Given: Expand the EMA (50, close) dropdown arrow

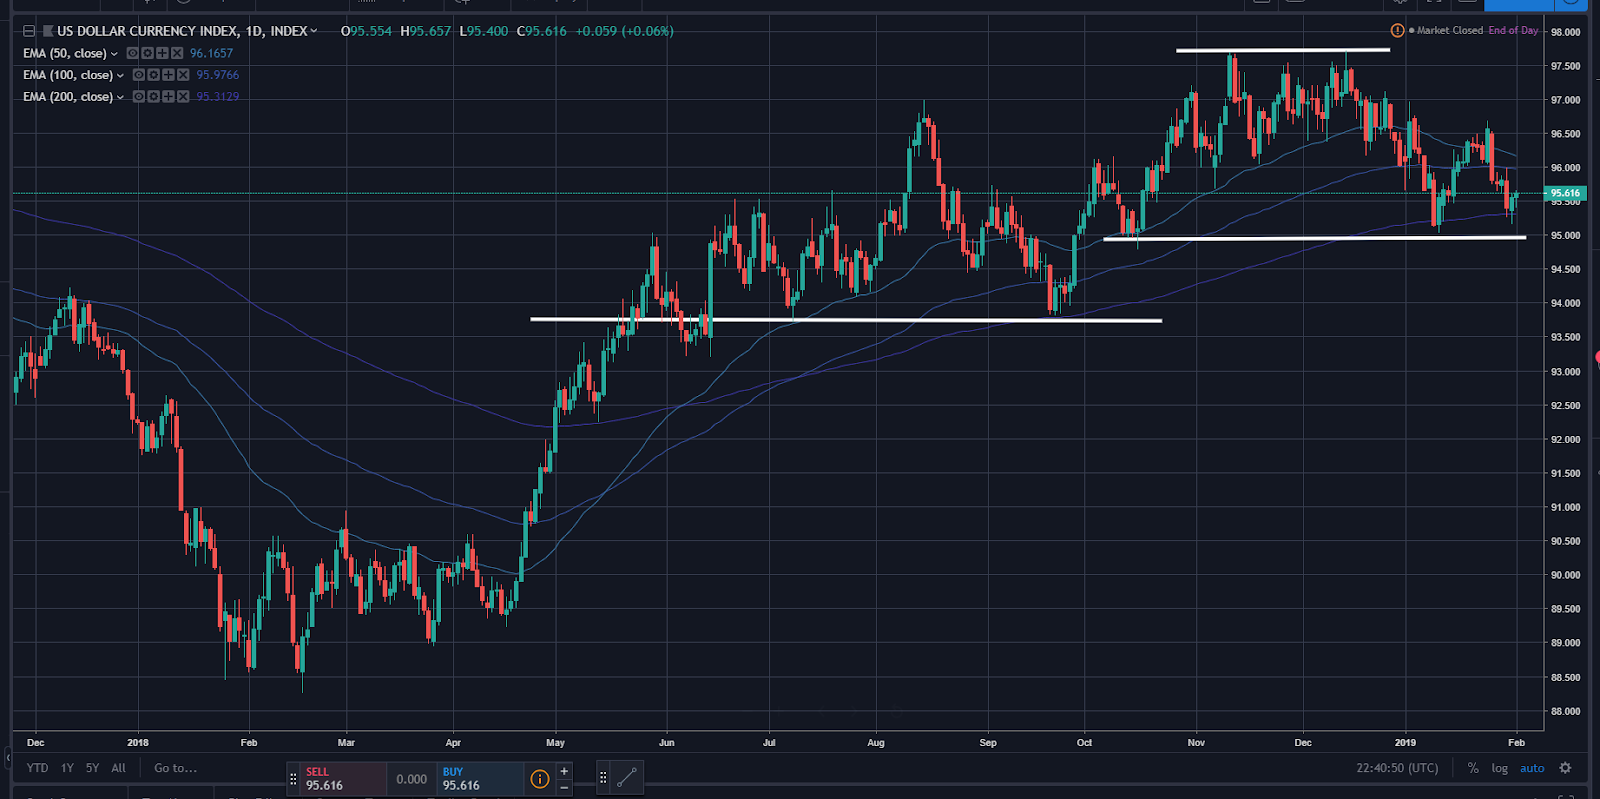Looking at the screenshot, I should pos(114,54).
